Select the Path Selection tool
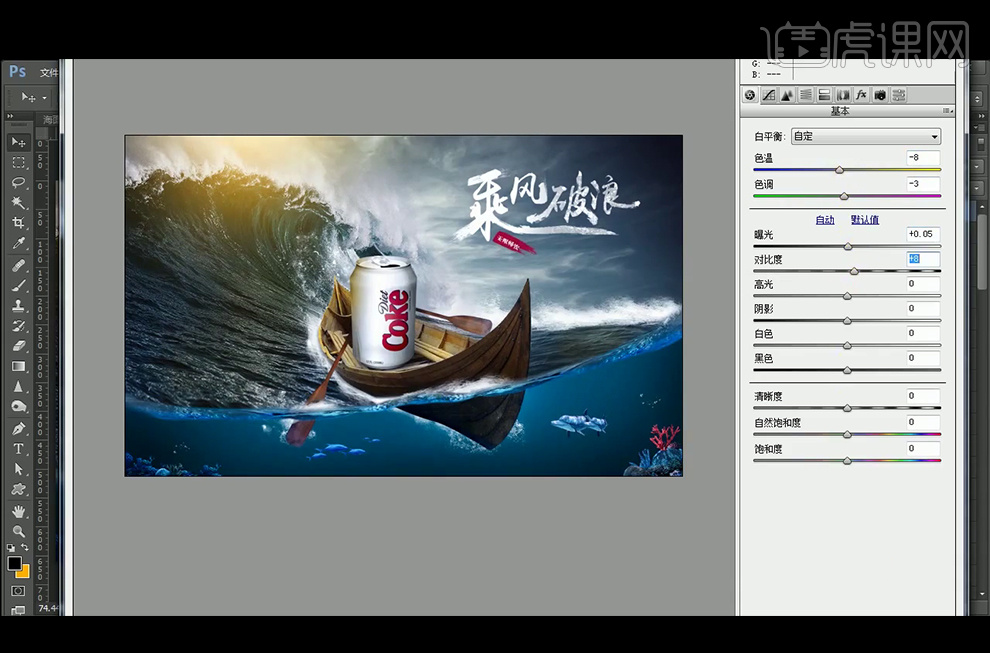This screenshot has width=990, height=653. click(18, 469)
